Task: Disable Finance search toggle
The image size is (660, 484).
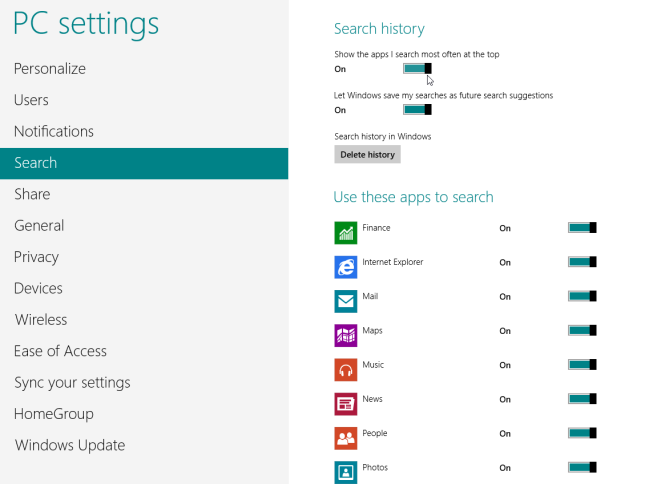Action: pos(582,228)
